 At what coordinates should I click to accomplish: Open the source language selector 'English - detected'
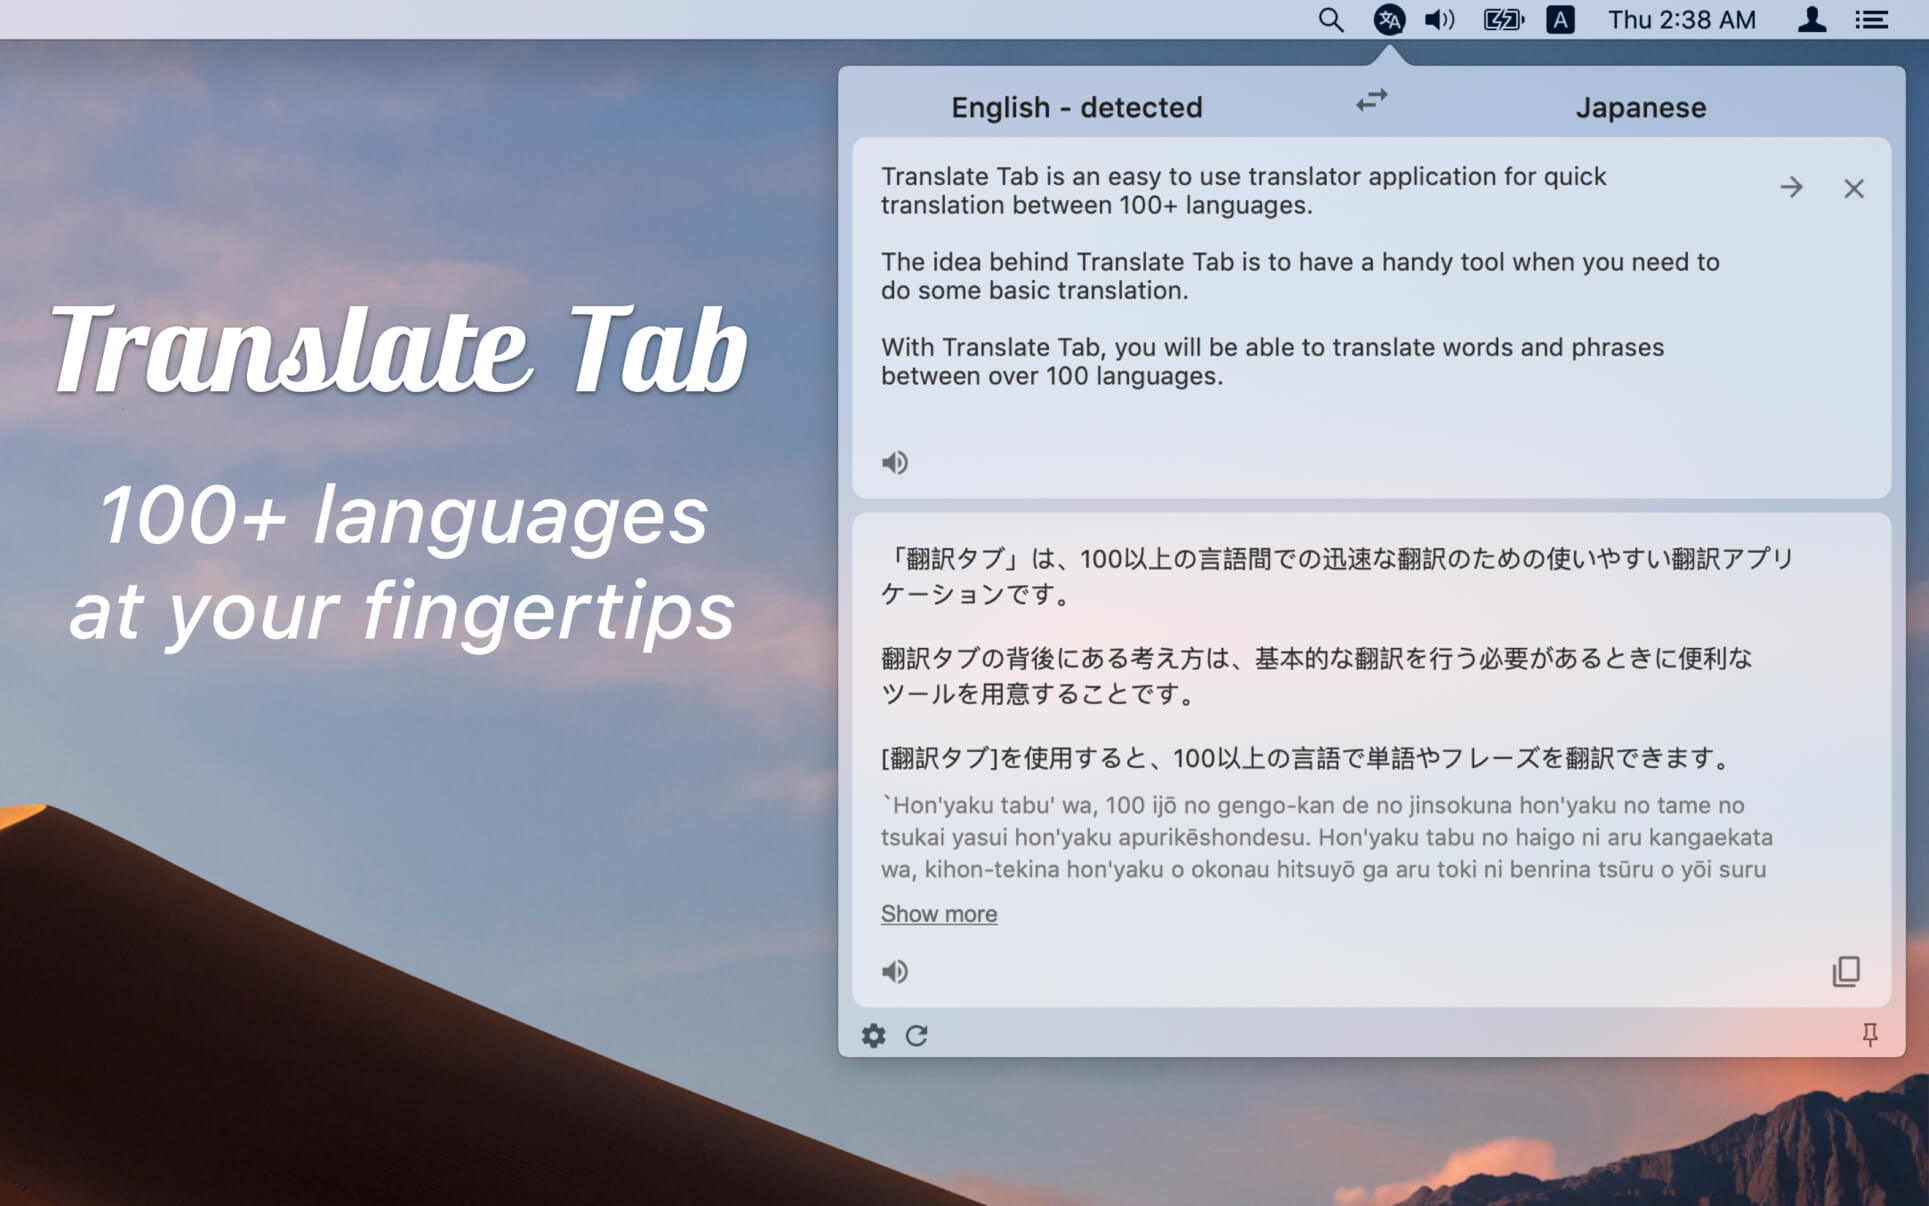point(1076,107)
